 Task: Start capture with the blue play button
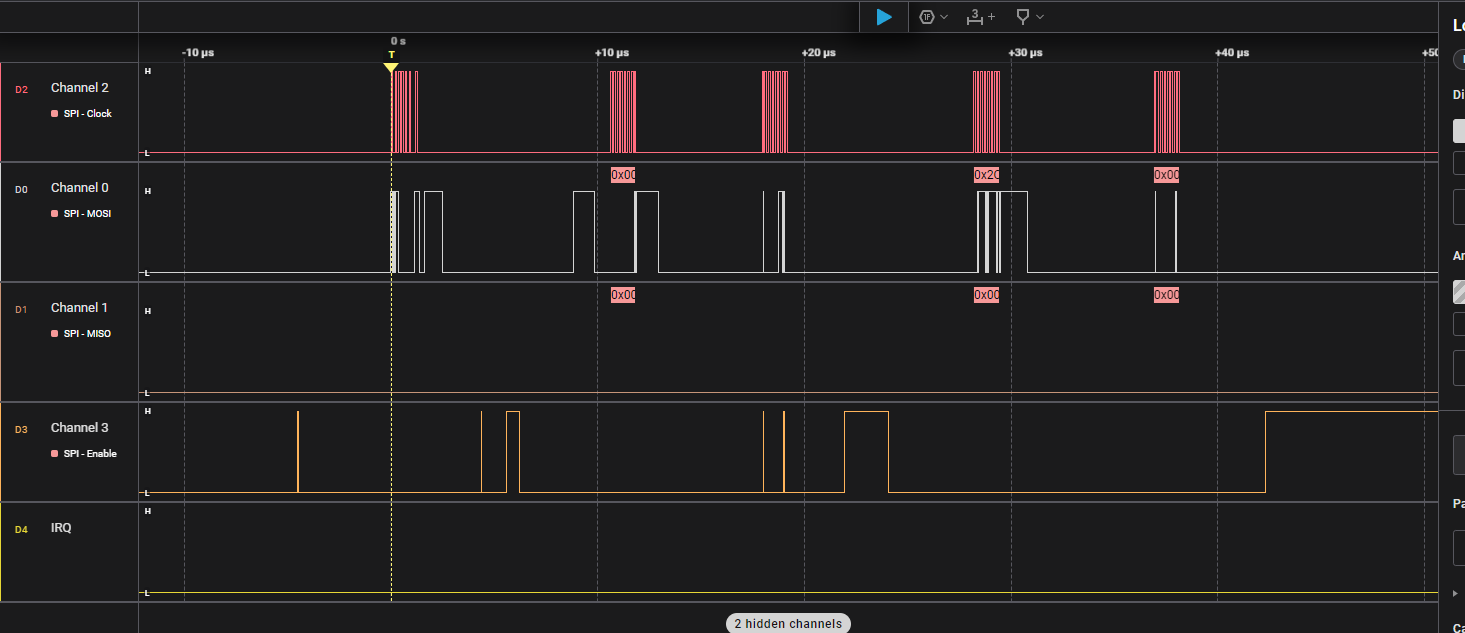pos(883,17)
